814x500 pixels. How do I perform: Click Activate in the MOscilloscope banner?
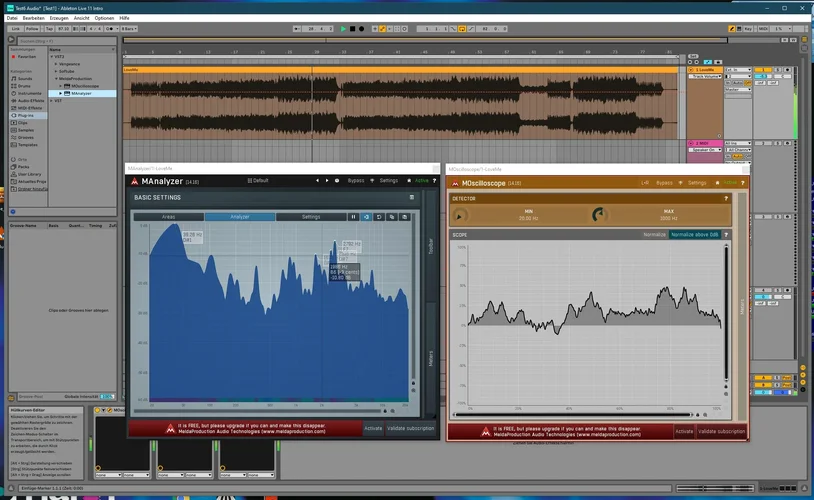tap(684, 431)
